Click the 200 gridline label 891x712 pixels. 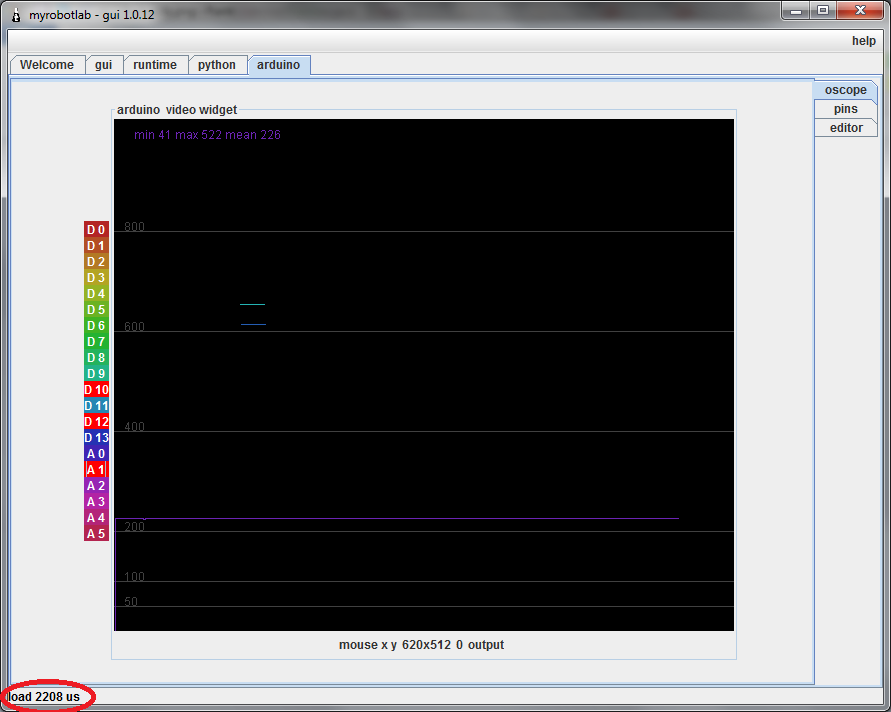[x=134, y=527]
